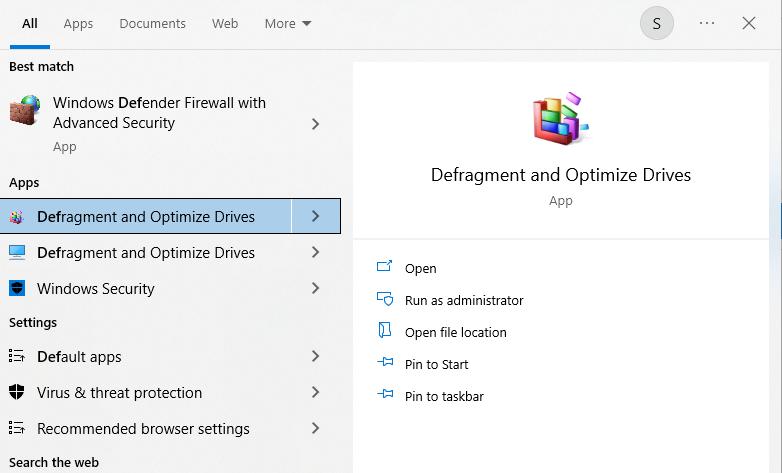782x473 pixels.
Task: Click the Virus & threat protection shield icon
Action: pyautogui.click(x=17, y=393)
